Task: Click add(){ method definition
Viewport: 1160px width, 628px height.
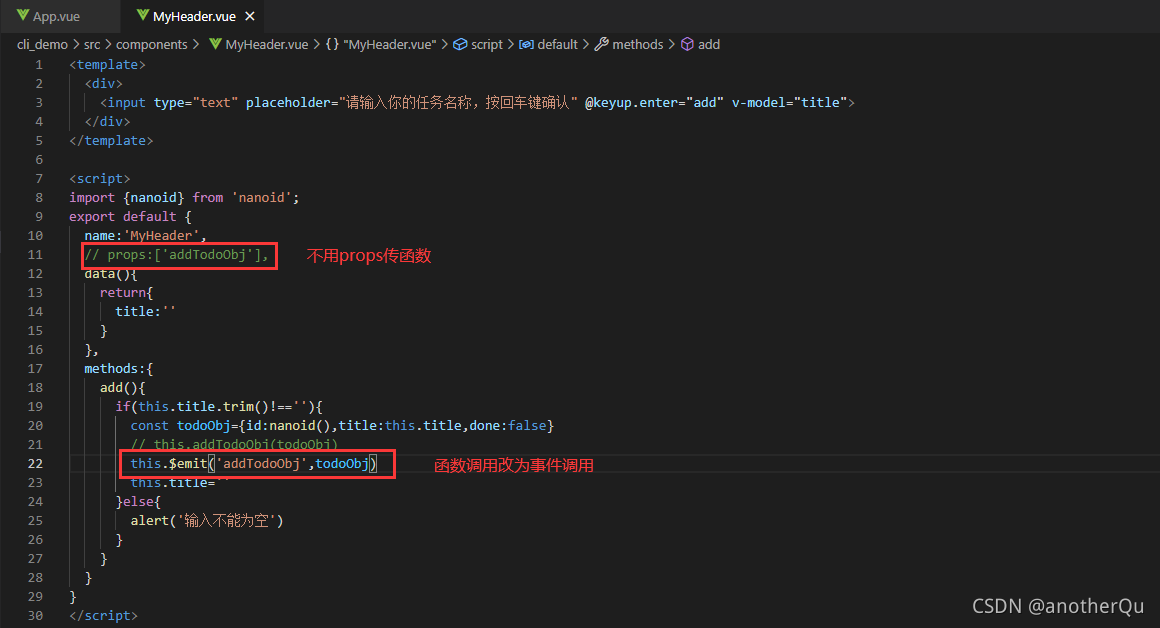Action: tap(123, 388)
